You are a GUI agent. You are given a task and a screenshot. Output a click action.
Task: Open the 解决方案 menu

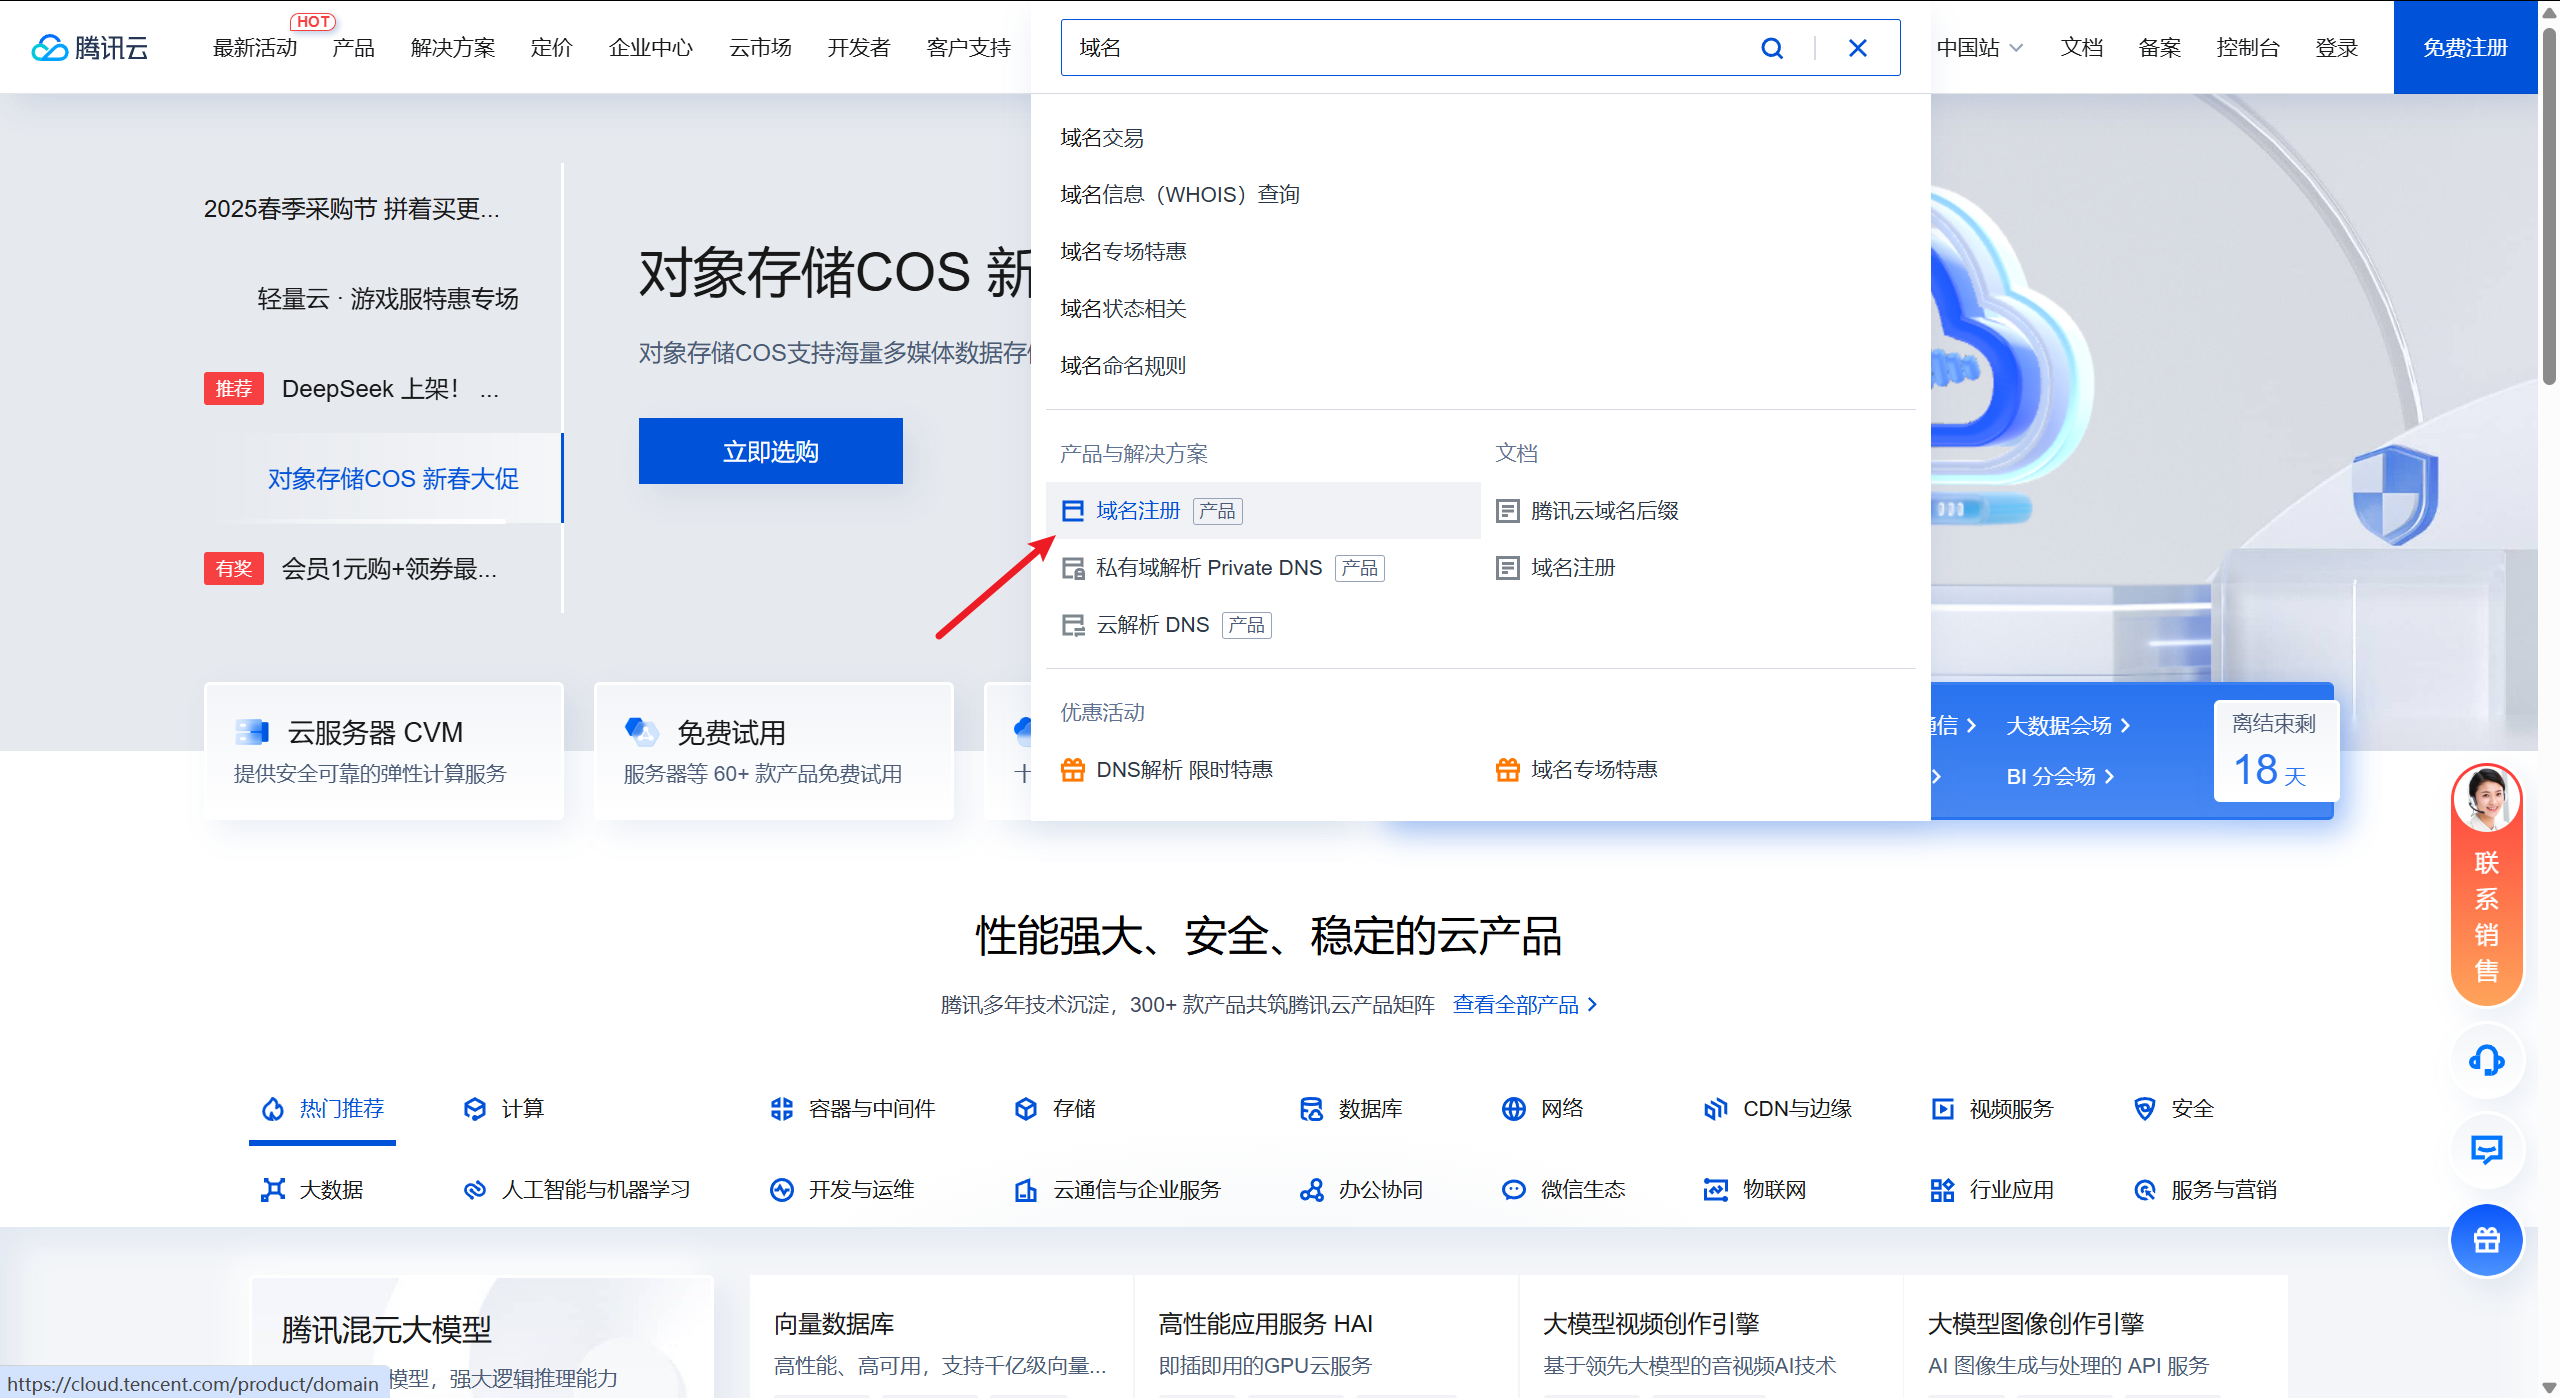coord(453,48)
